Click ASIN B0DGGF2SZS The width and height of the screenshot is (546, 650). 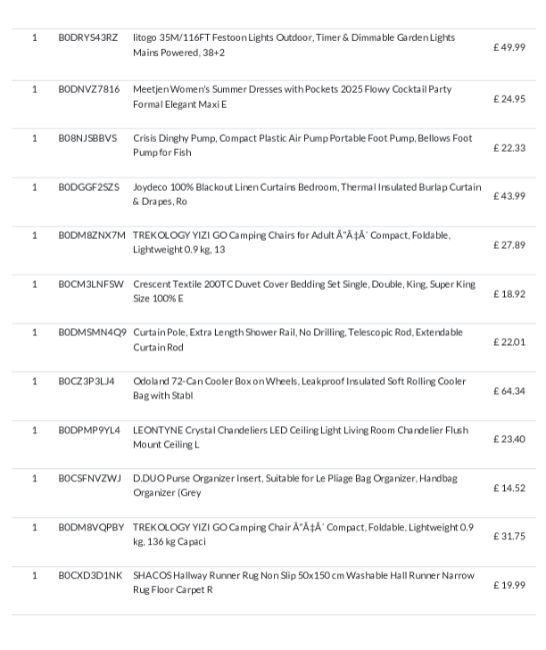pyautogui.click(x=89, y=187)
